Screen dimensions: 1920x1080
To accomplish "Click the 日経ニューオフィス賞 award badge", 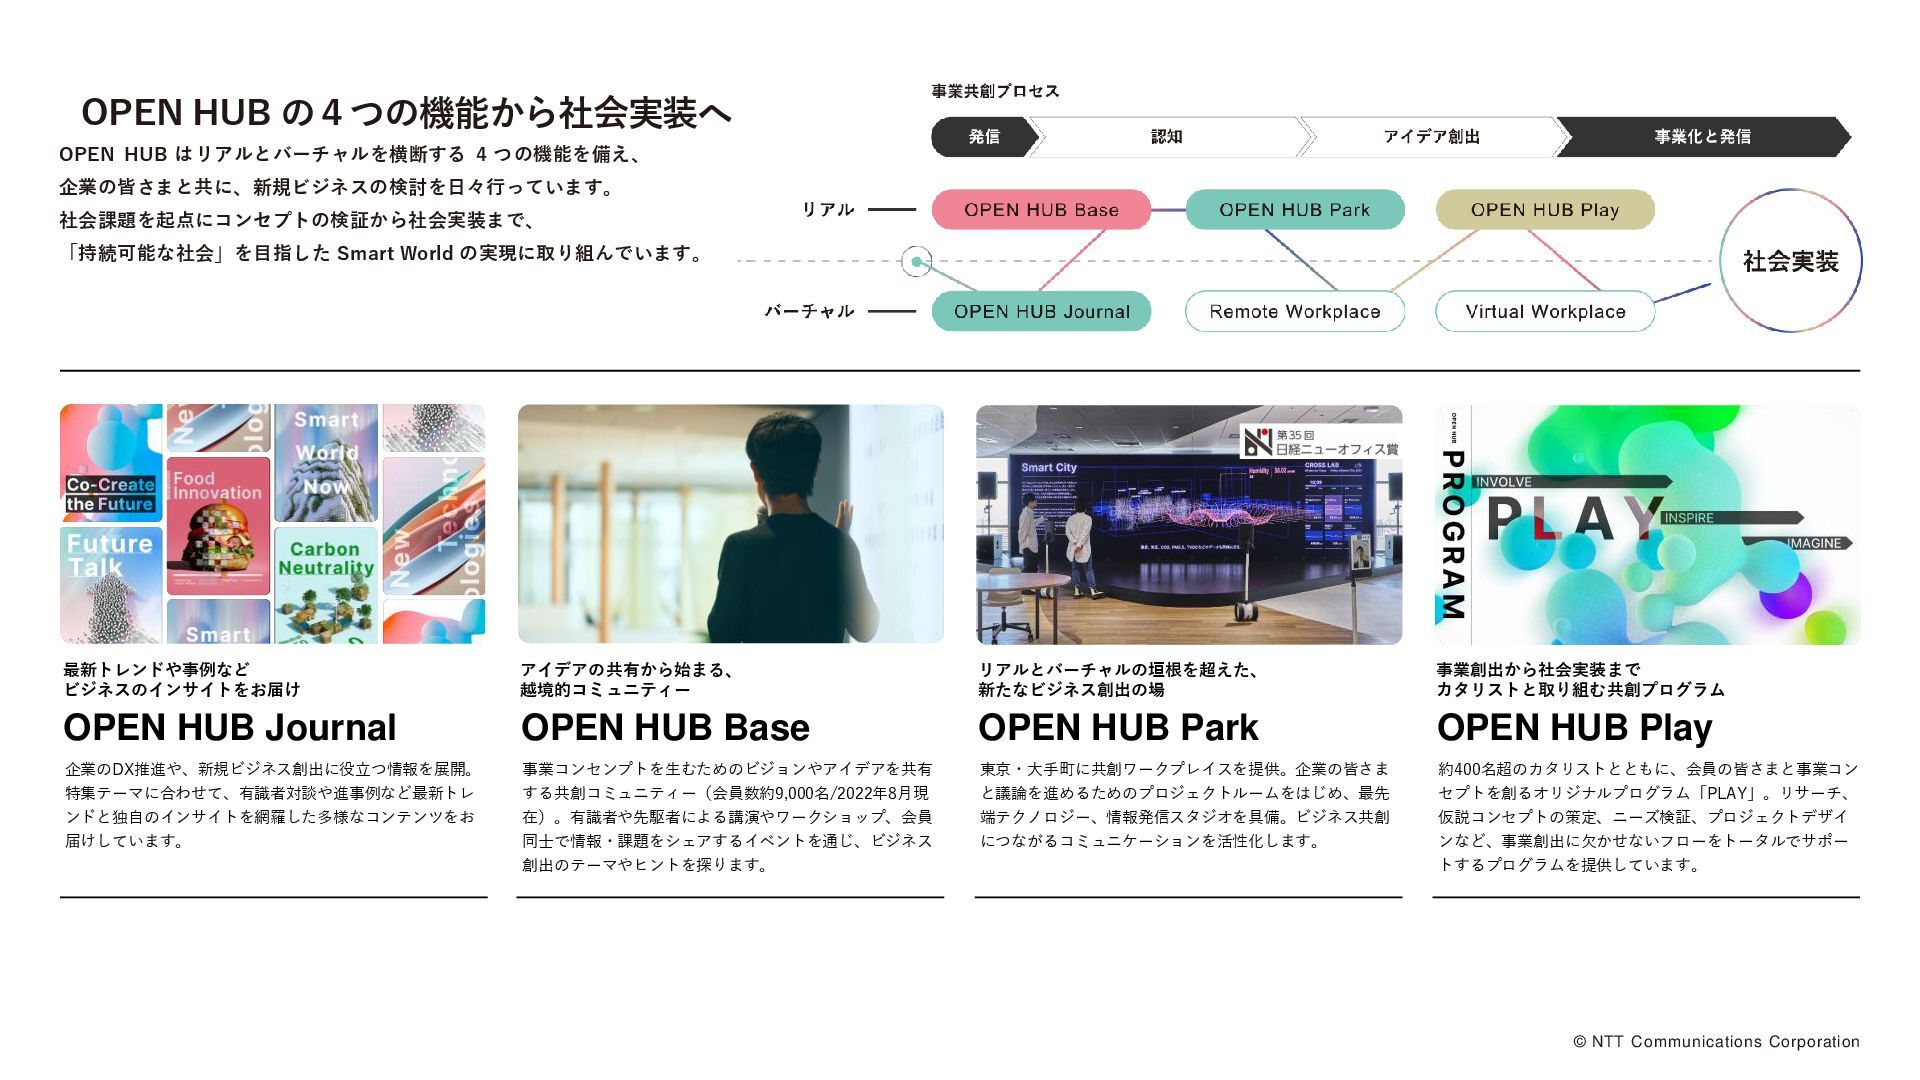I will (x=1320, y=442).
